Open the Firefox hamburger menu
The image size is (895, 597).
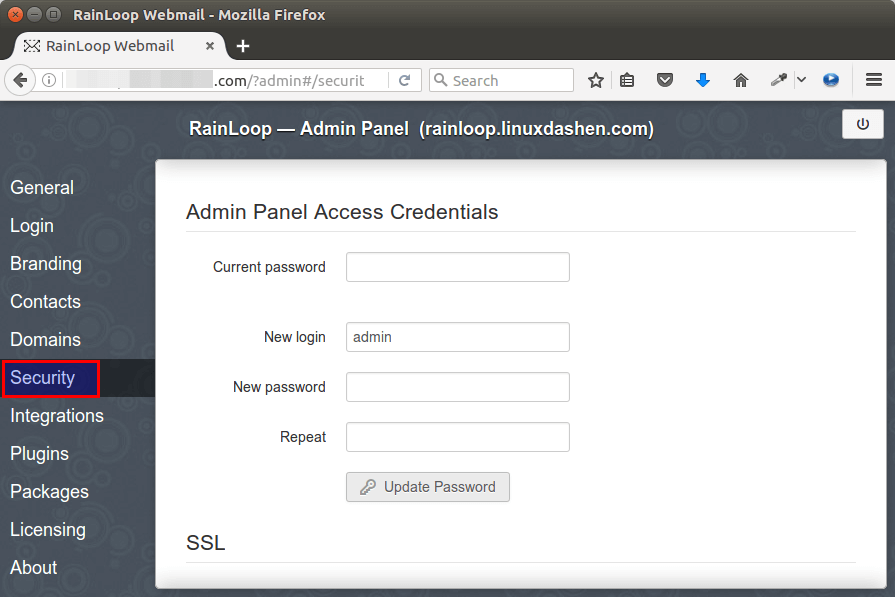[873, 81]
